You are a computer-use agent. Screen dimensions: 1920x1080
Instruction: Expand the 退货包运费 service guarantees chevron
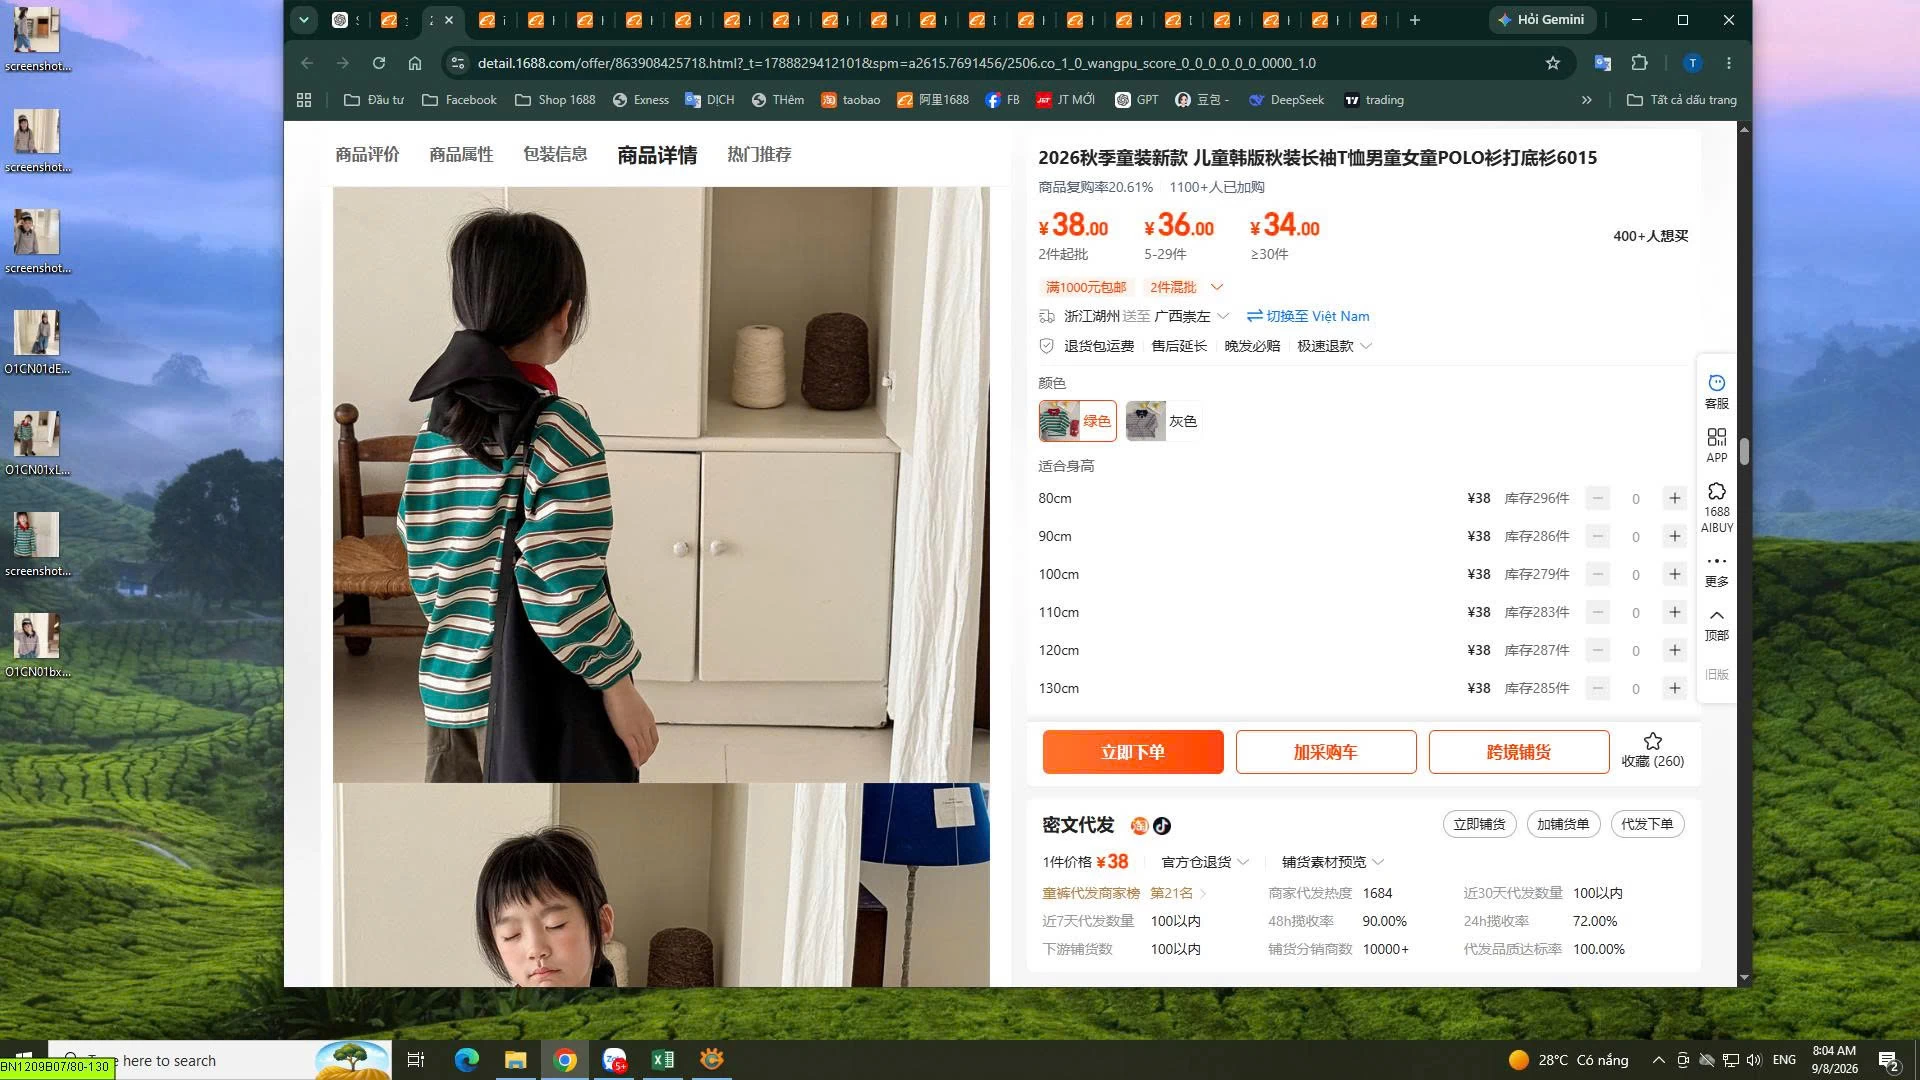1366,346
